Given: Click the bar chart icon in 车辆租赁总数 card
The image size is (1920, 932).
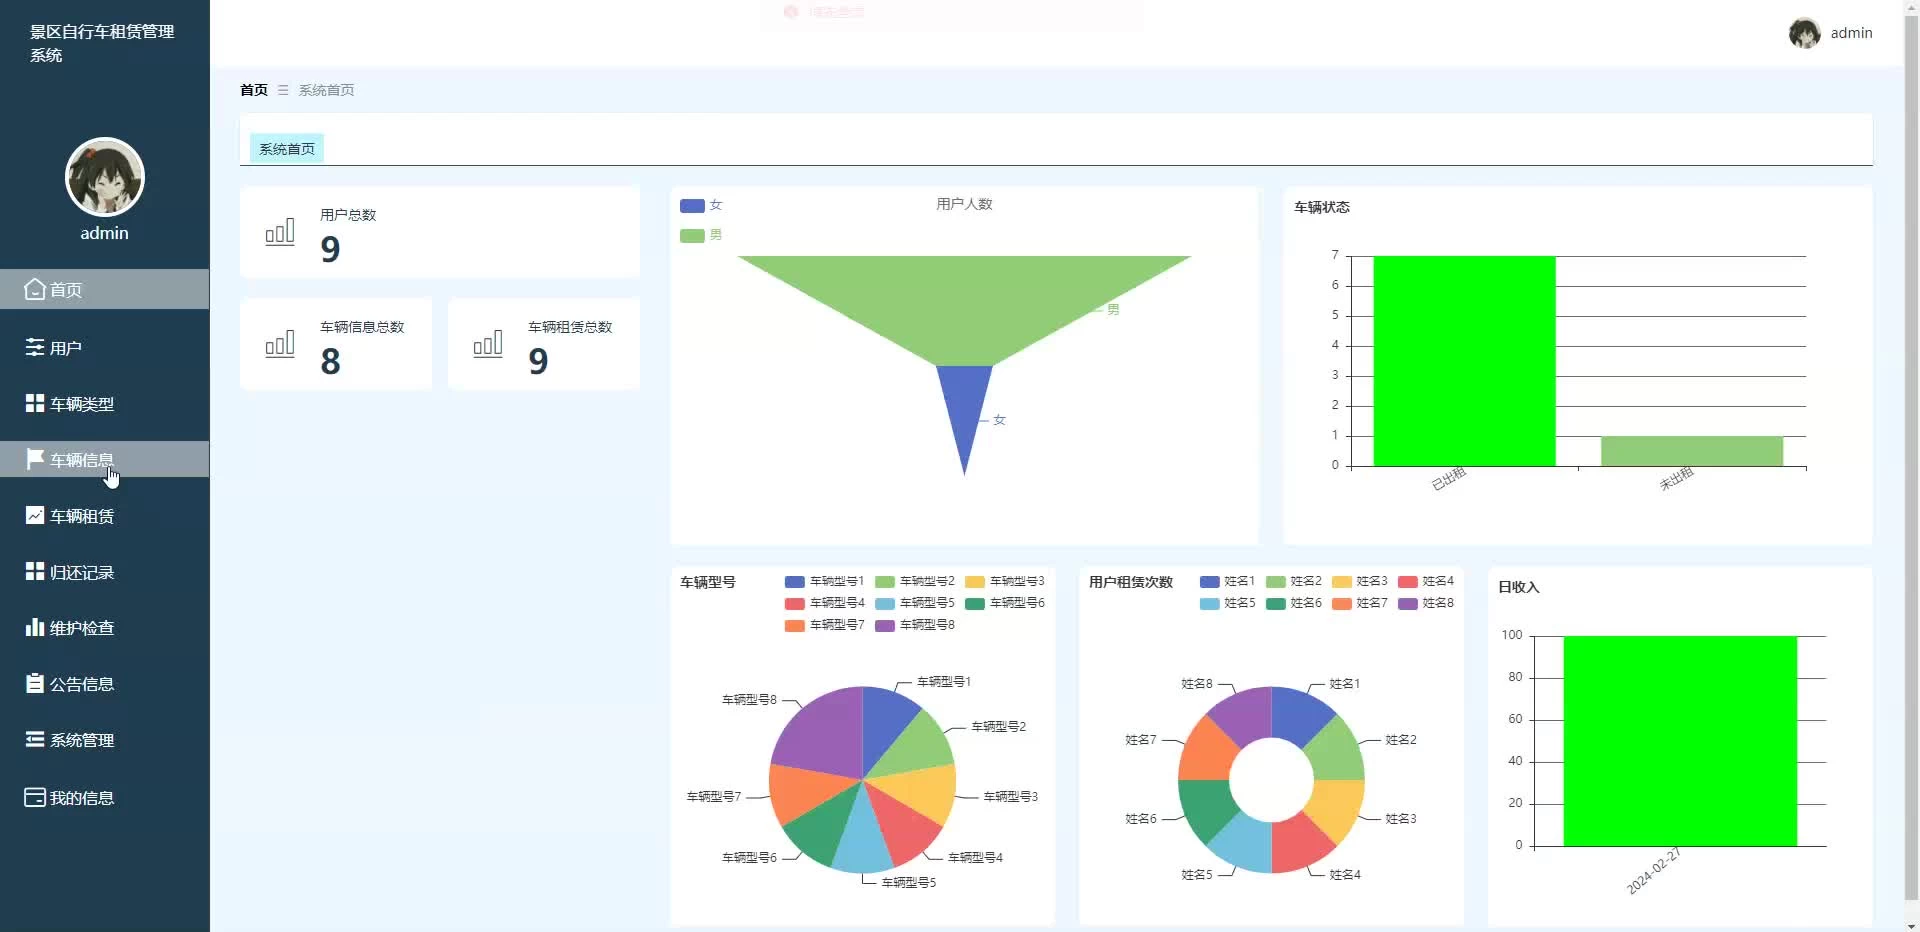Looking at the screenshot, I should tap(488, 344).
